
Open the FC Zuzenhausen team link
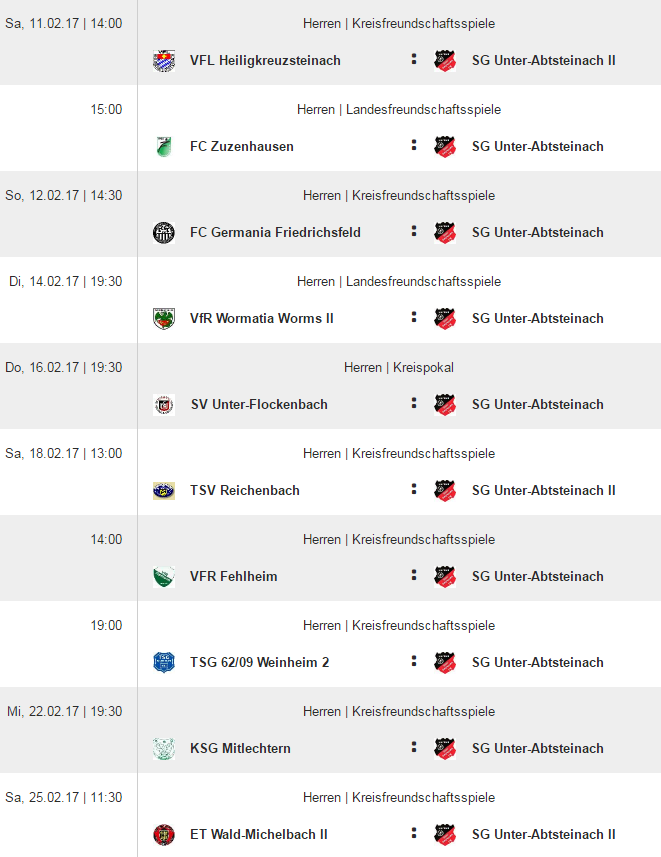pyautogui.click(x=242, y=146)
